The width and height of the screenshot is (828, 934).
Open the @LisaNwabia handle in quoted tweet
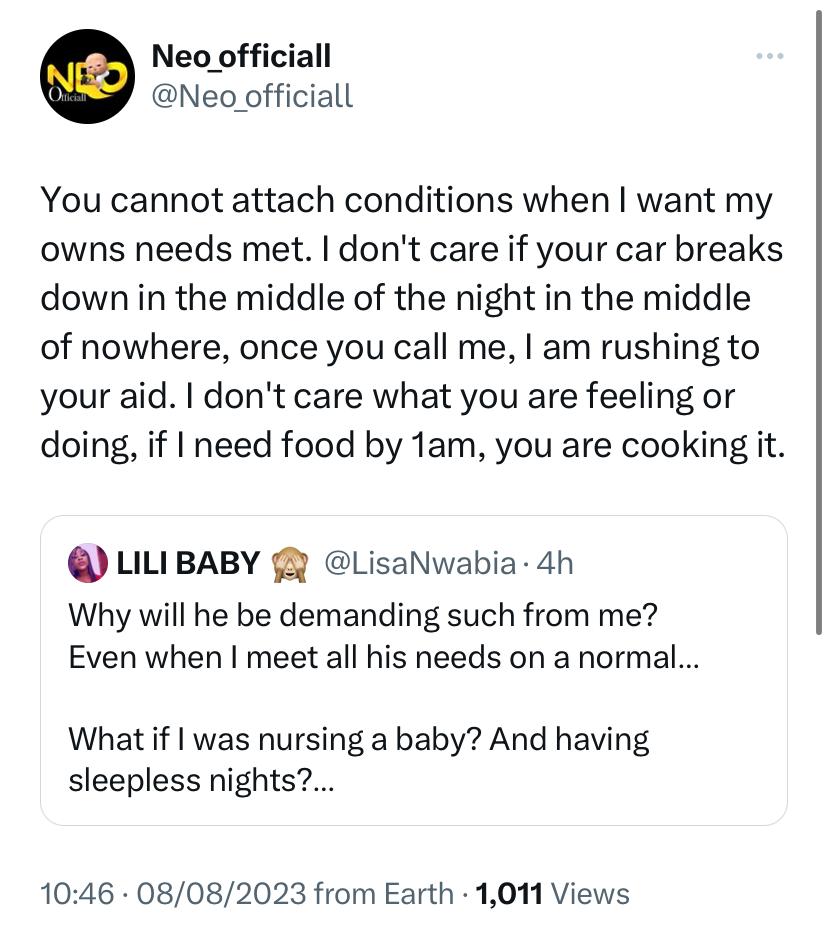point(420,563)
